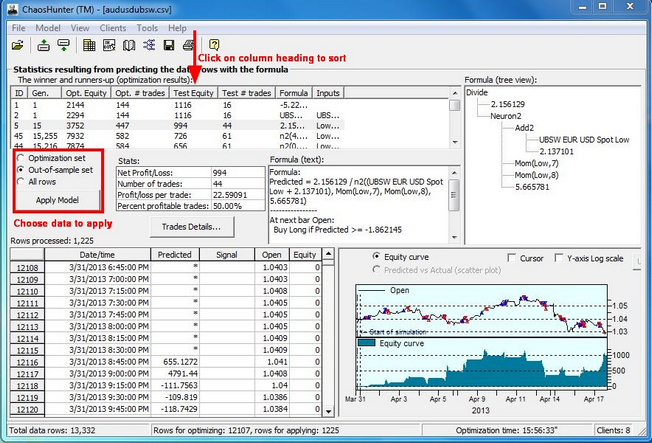Screen dimensions: 652x443
Task: Open the Clients menu
Action: [x=113, y=28]
